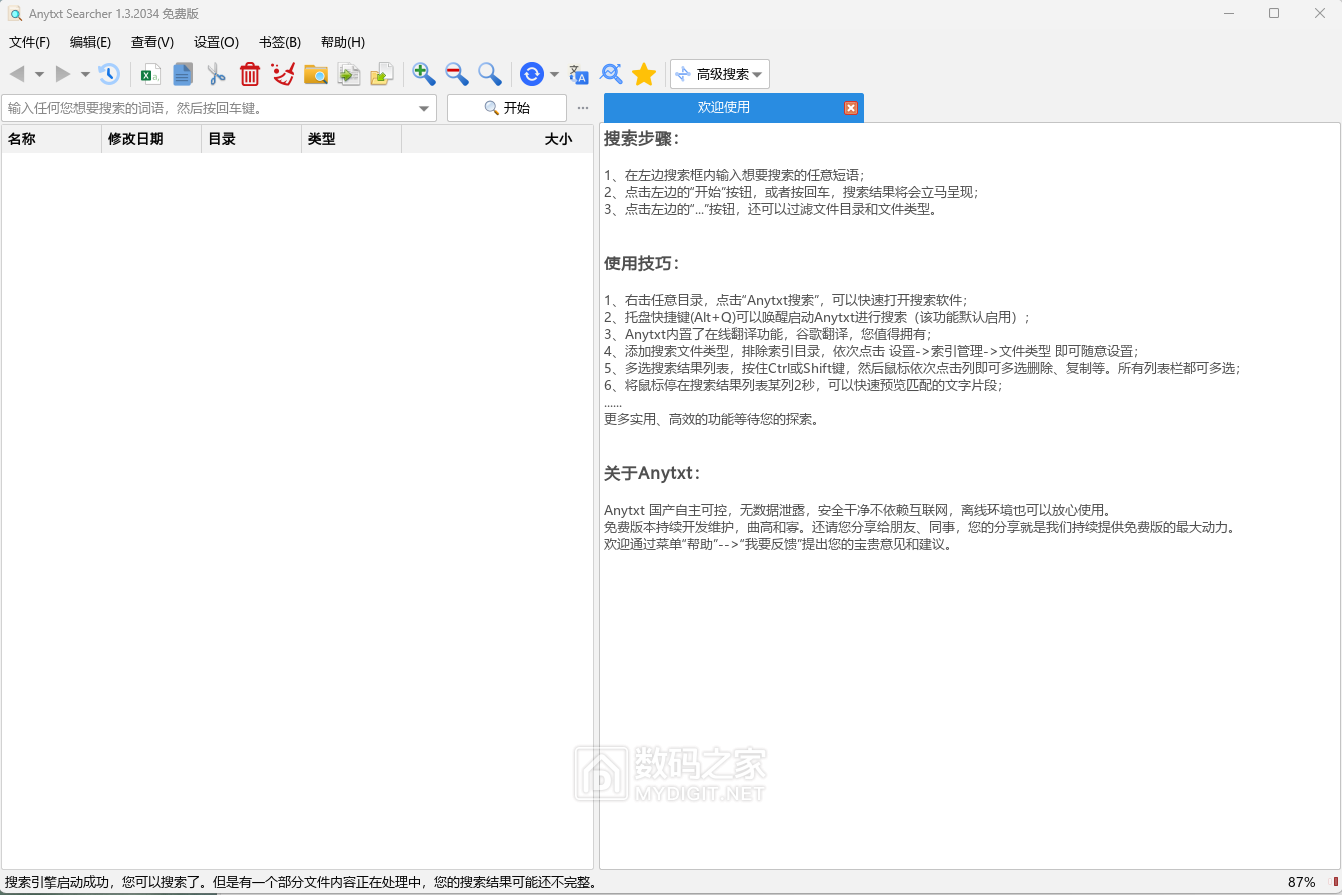1342x895 pixels.
Task: Open the back history dropdown arrow
Action: coord(39,74)
